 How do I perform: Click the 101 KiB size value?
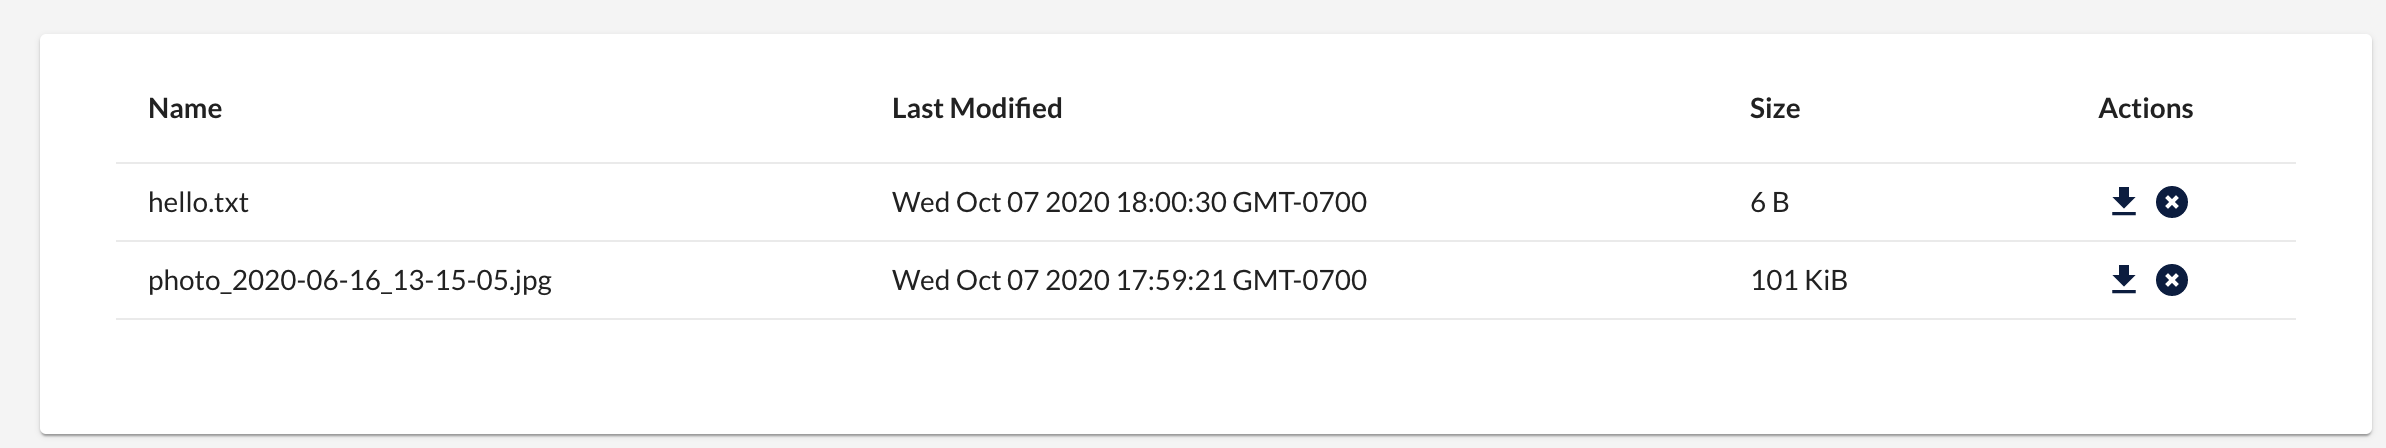coord(1799,280)
